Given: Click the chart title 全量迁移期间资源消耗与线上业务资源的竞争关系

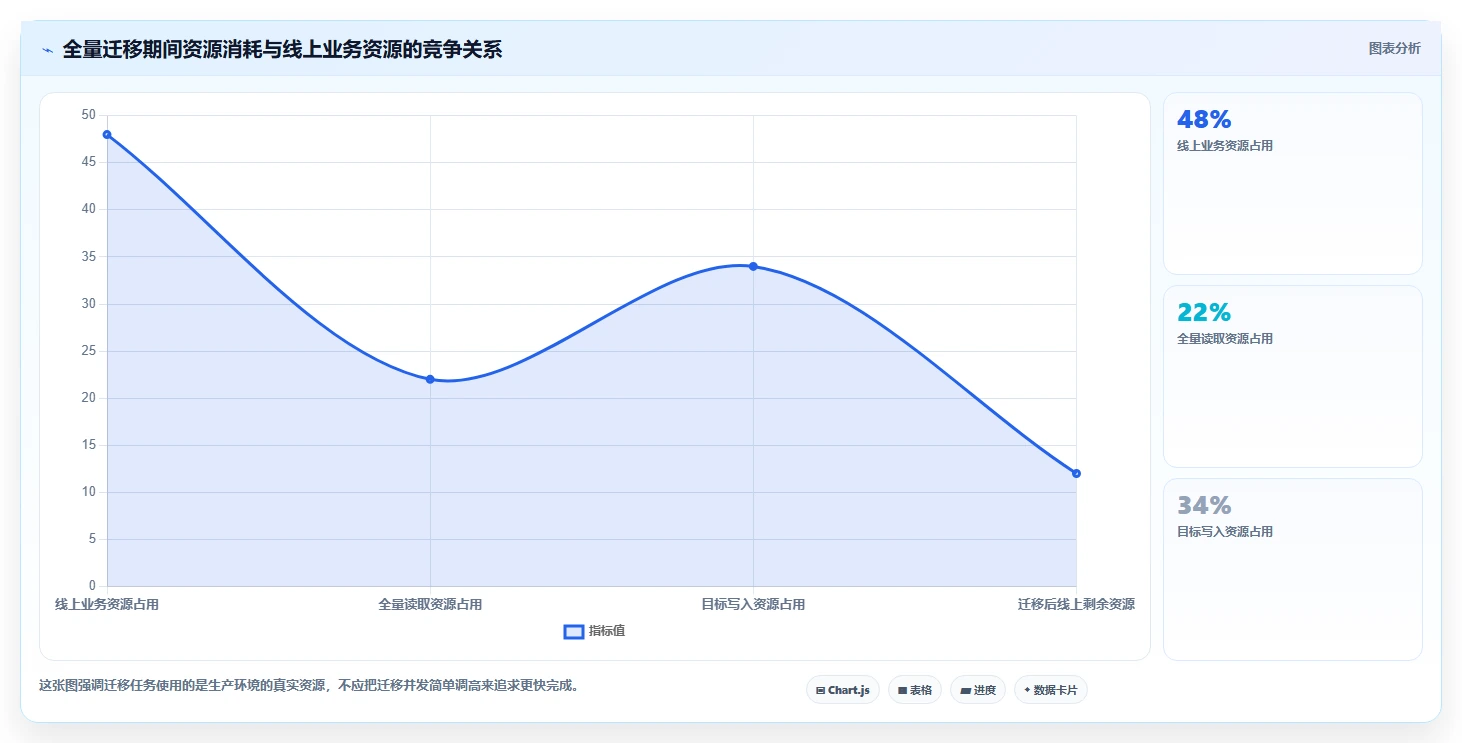Looking at the screenshot, I should [282, 50].
